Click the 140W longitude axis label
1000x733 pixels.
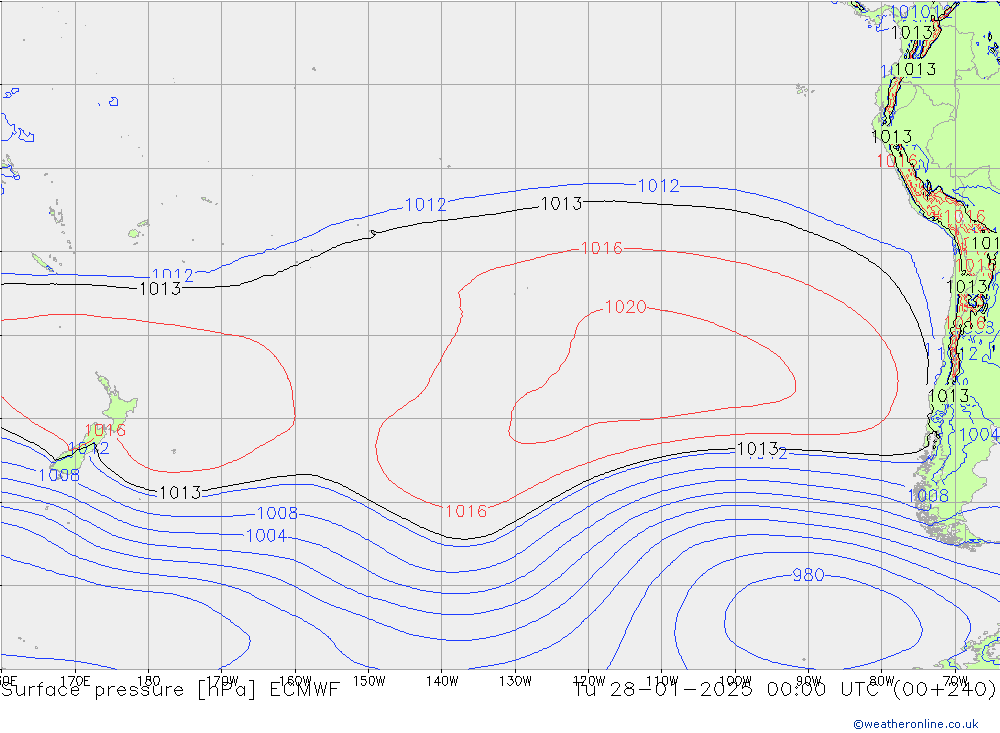tap(442, 681)
